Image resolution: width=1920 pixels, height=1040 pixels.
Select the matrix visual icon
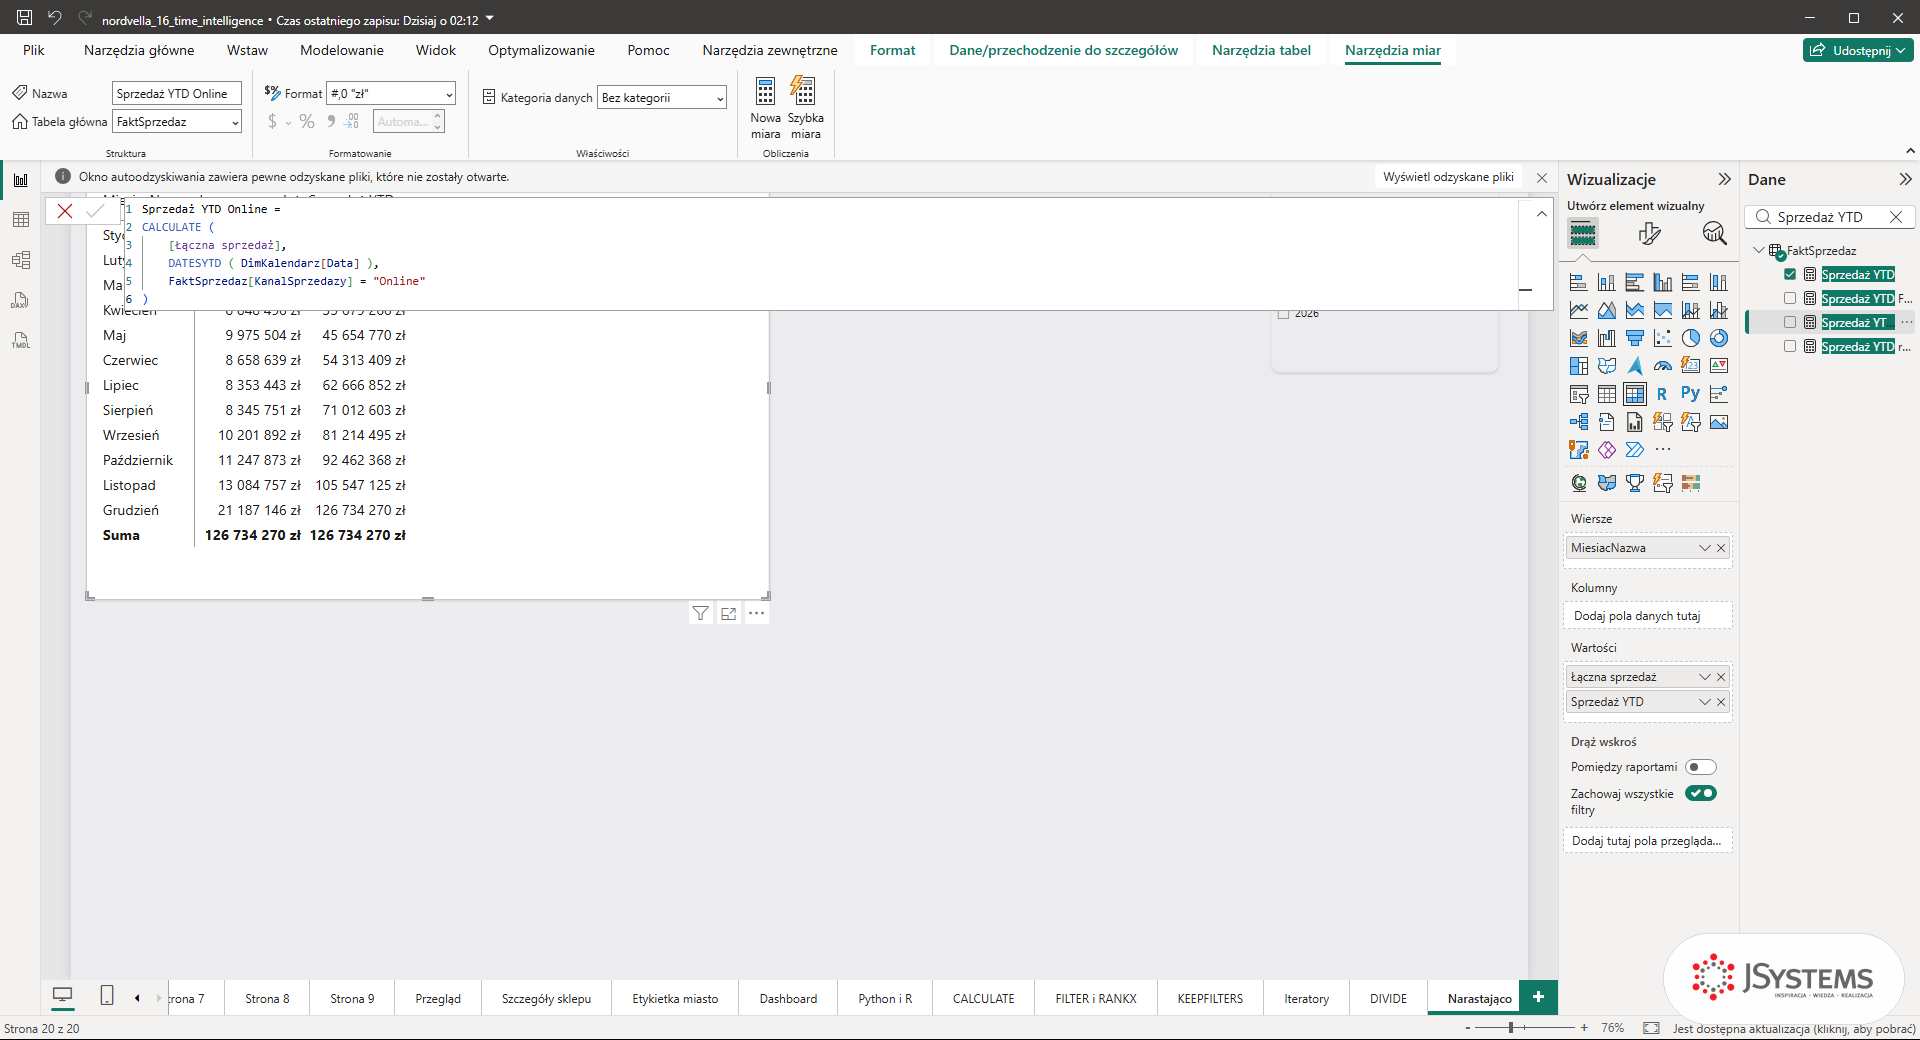[x=1634, y=394]
